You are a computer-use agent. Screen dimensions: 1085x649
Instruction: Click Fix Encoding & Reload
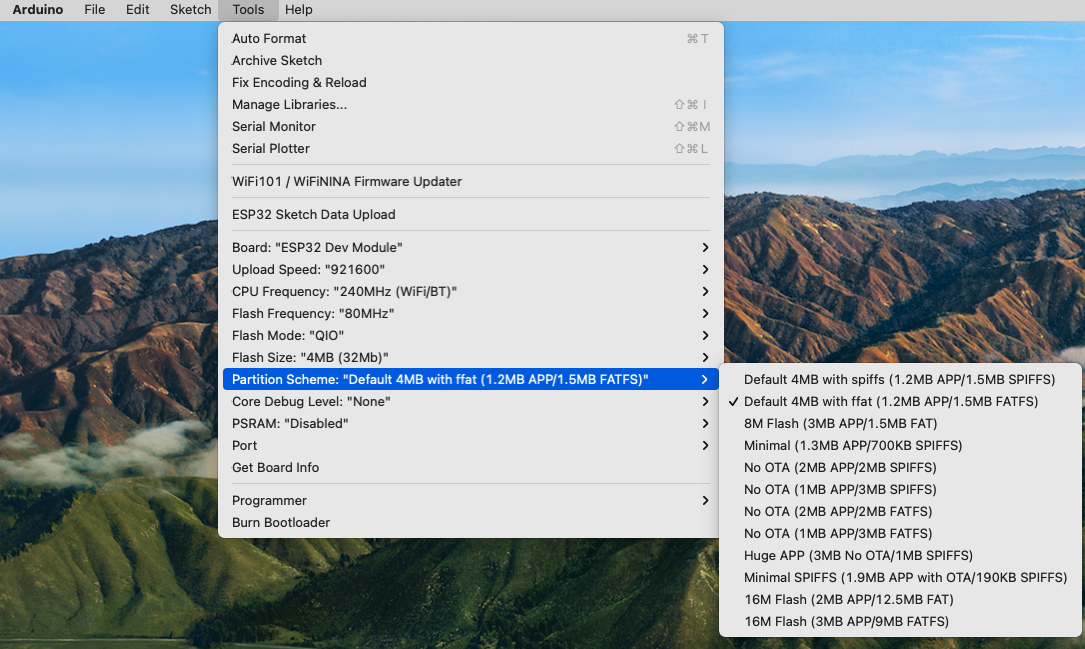(471, 82)
